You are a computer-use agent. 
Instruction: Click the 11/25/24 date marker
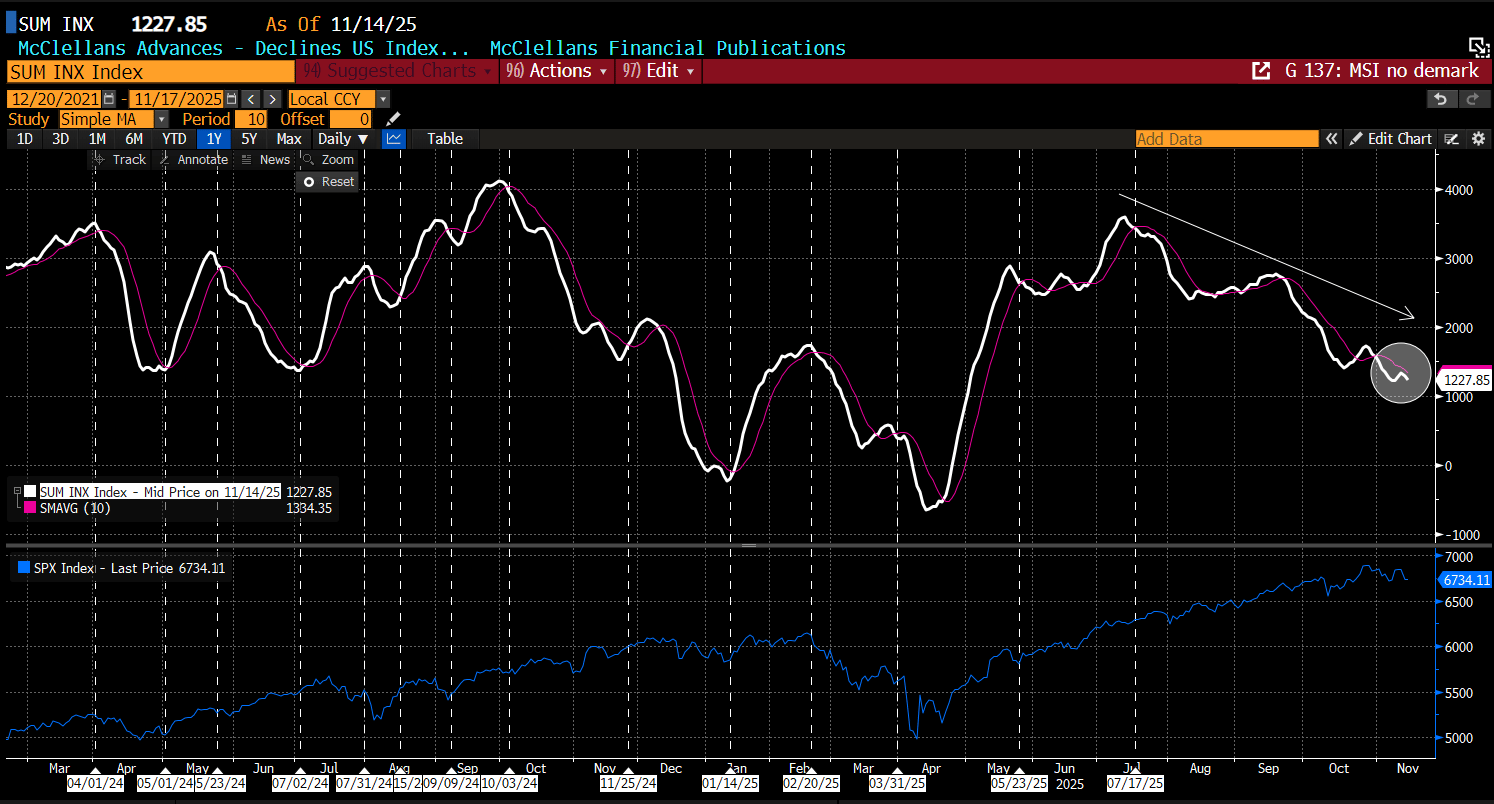(626, 784)
